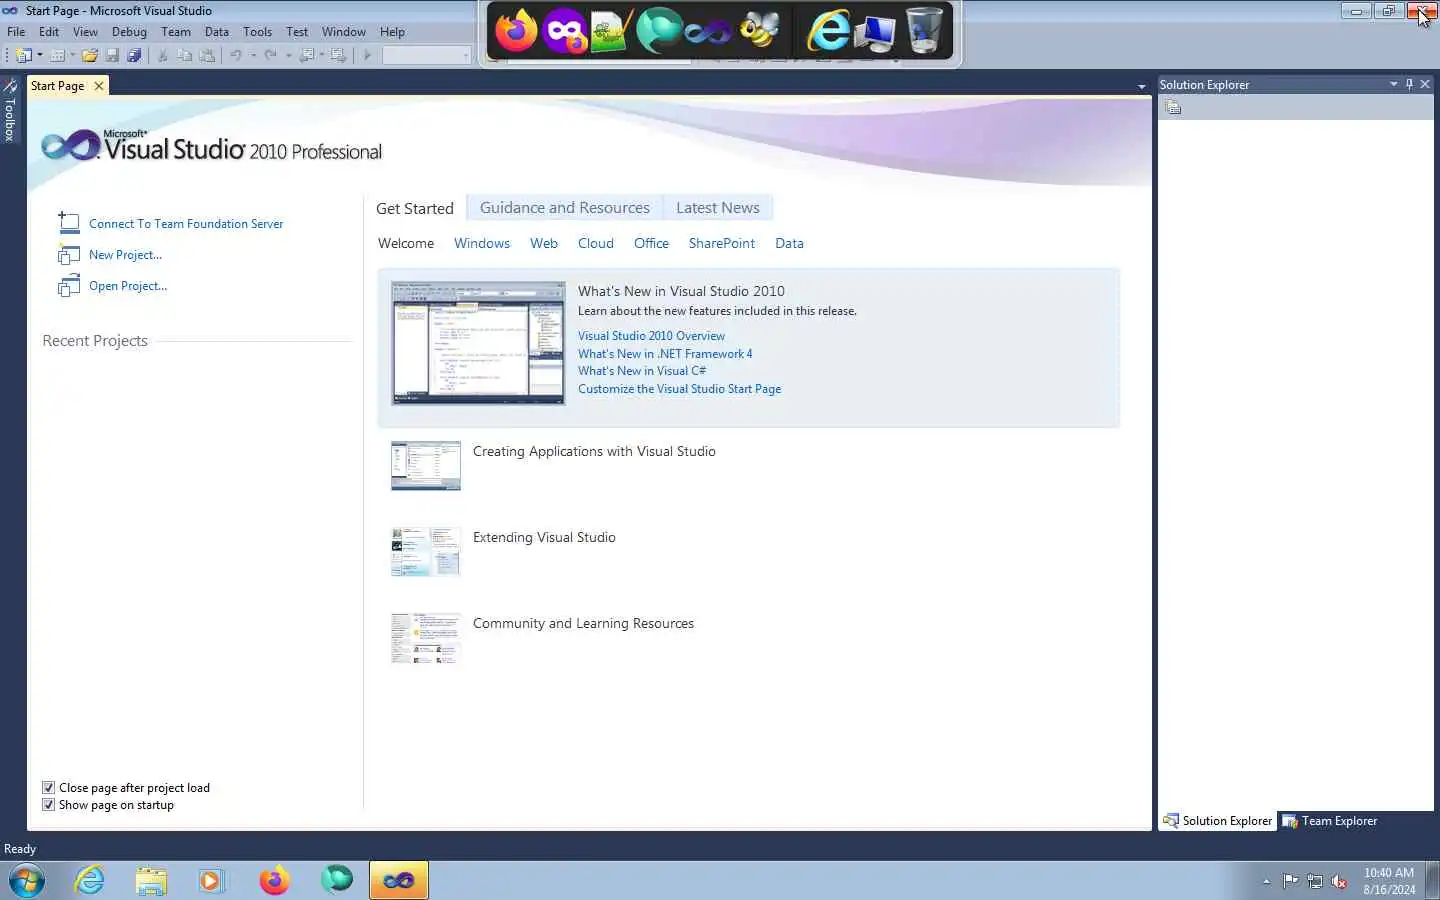
Task: Click the Add New Item toolbar icon
Action: point(58,56)
